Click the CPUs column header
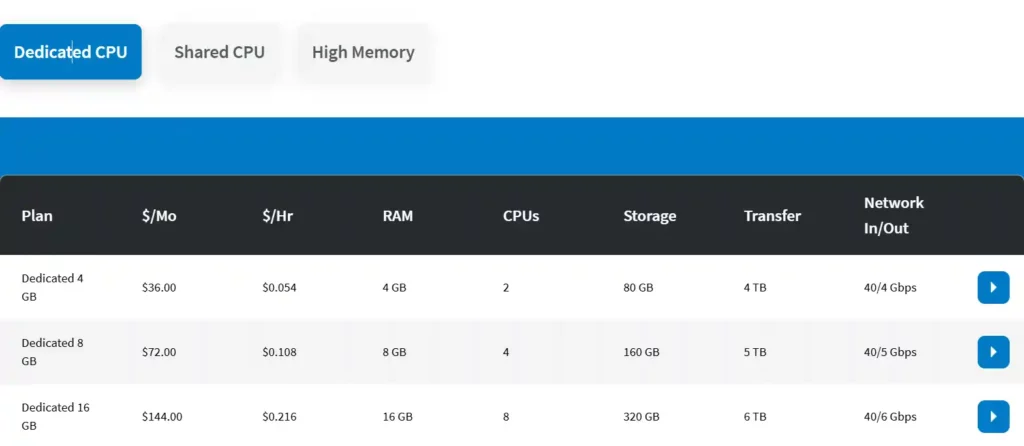Viewport: 1024px width, 446px height. [x=521, y=215]
